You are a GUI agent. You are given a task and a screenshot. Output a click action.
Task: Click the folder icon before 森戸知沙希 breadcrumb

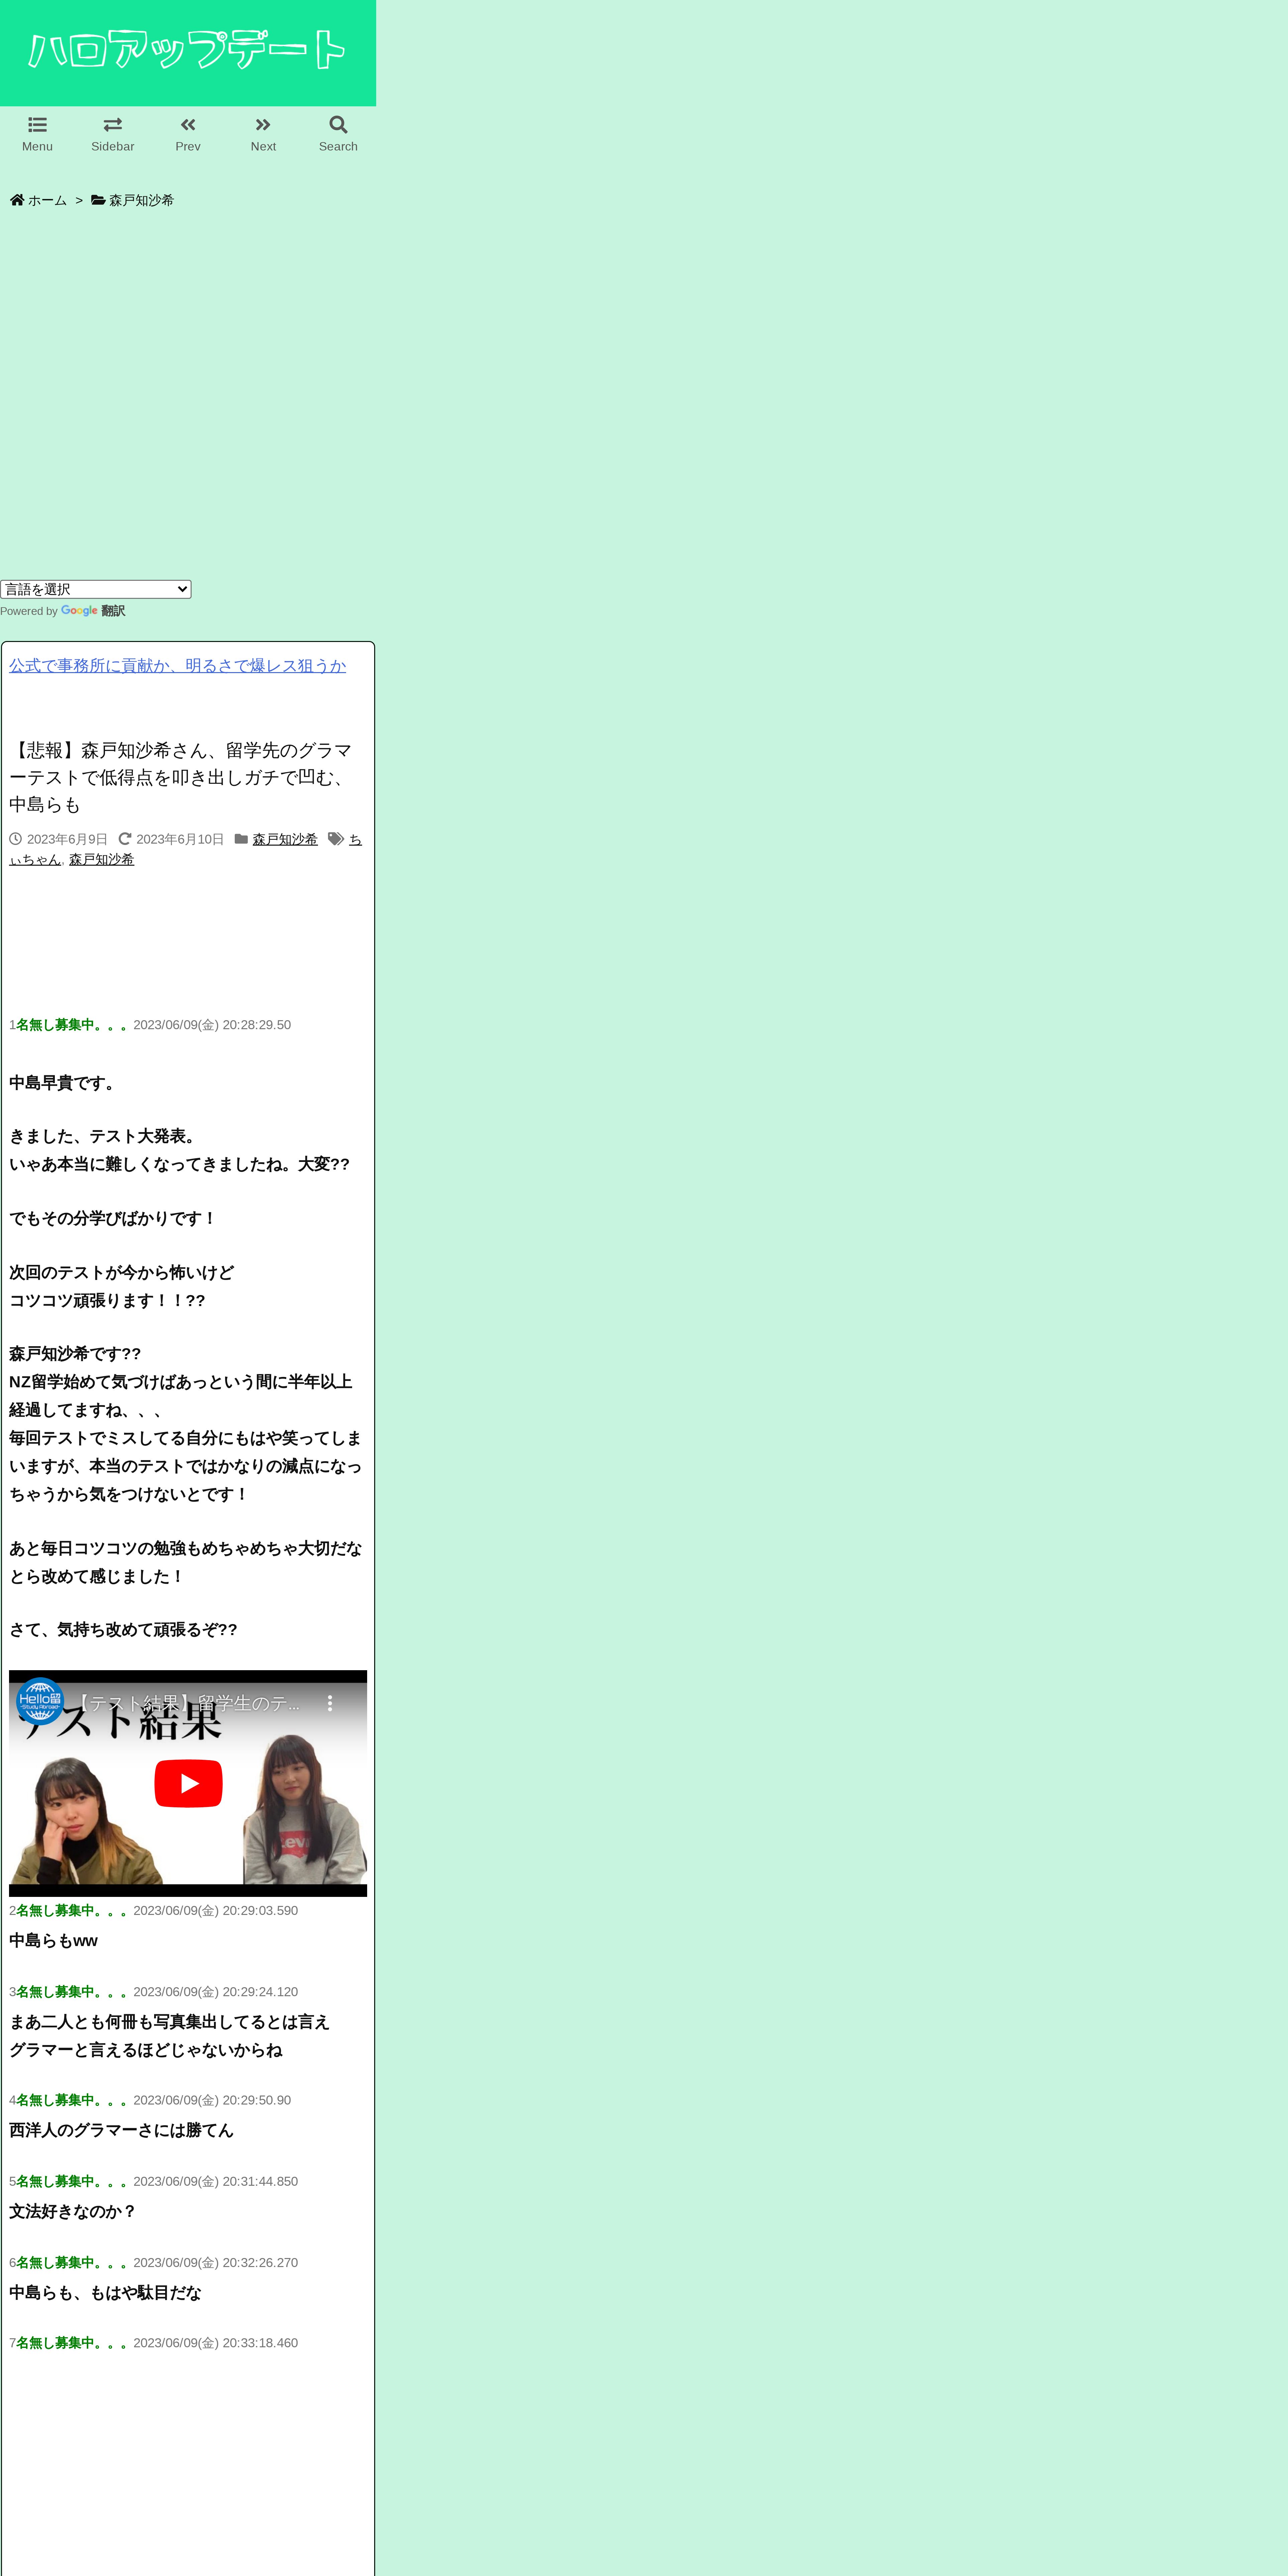tap(98, 200)
